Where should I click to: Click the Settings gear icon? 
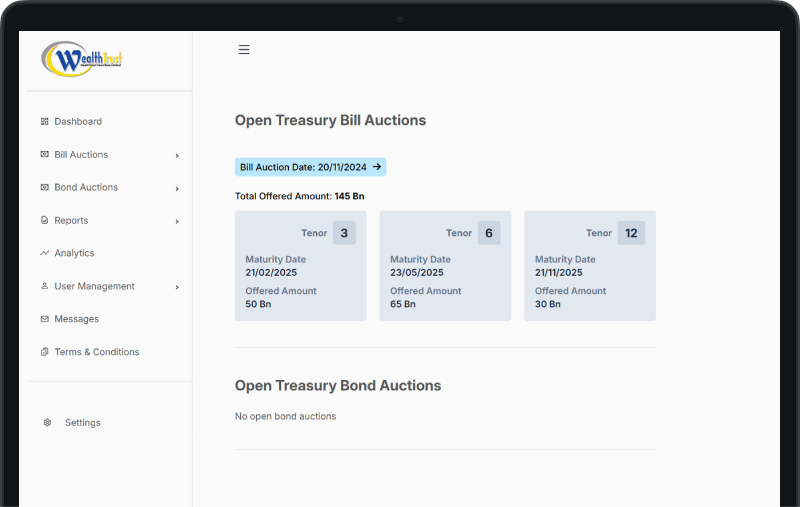[47, 422]
